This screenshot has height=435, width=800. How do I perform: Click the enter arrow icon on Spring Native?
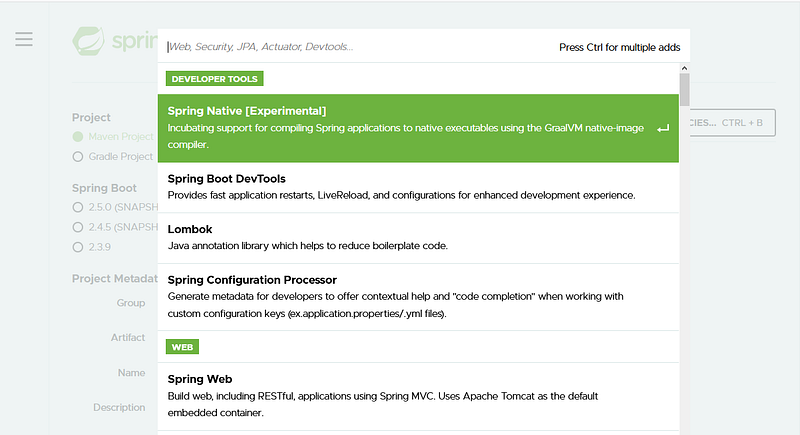663,129
